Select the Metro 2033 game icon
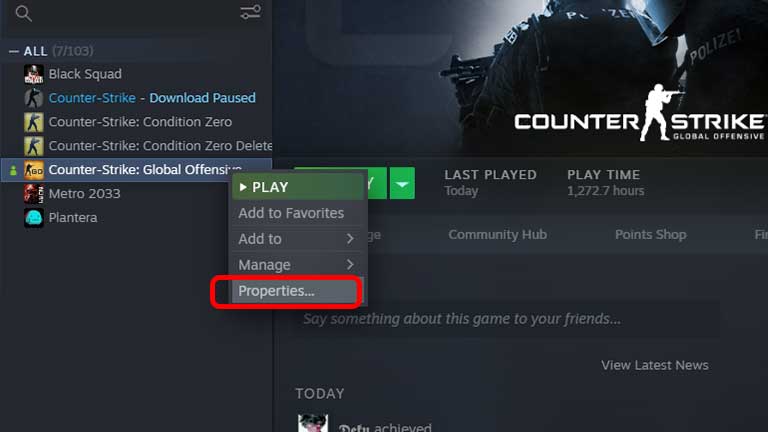This screenshot has height=432, width=768. point(34,194)
